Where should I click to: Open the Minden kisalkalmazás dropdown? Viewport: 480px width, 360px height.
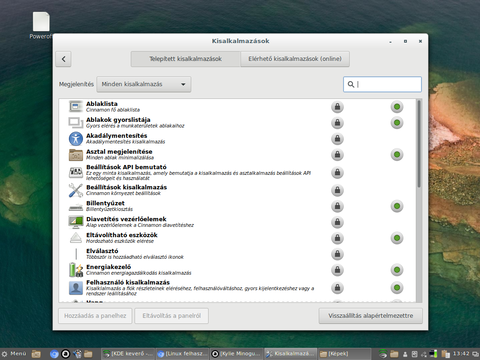tap(144, 84)
